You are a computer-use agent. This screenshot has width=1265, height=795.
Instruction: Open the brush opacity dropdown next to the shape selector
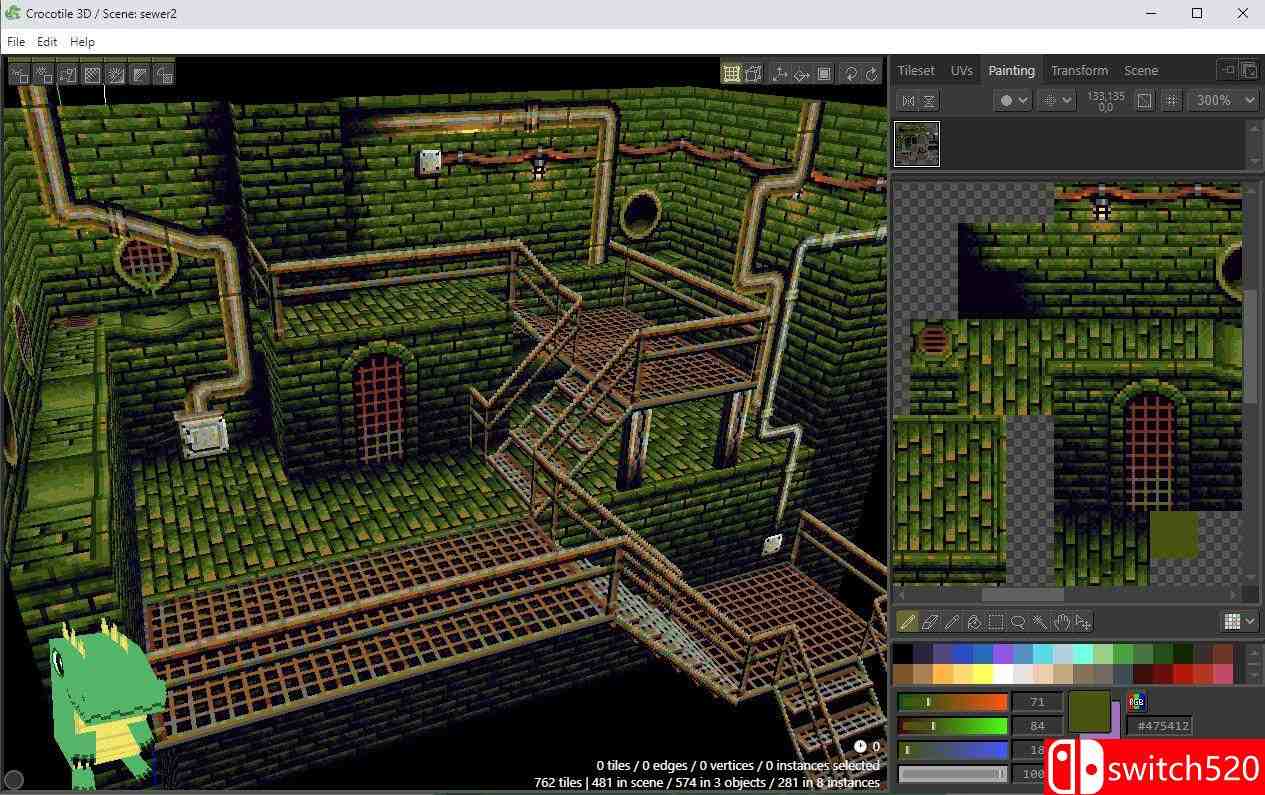(x=1056, y=100)
